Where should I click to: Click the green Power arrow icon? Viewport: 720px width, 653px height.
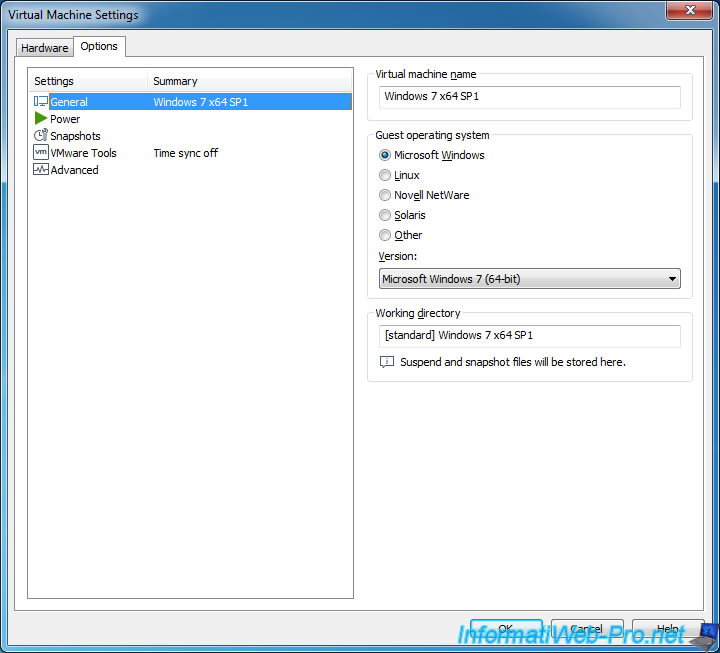pyautogui.click(x=41, y=119)
